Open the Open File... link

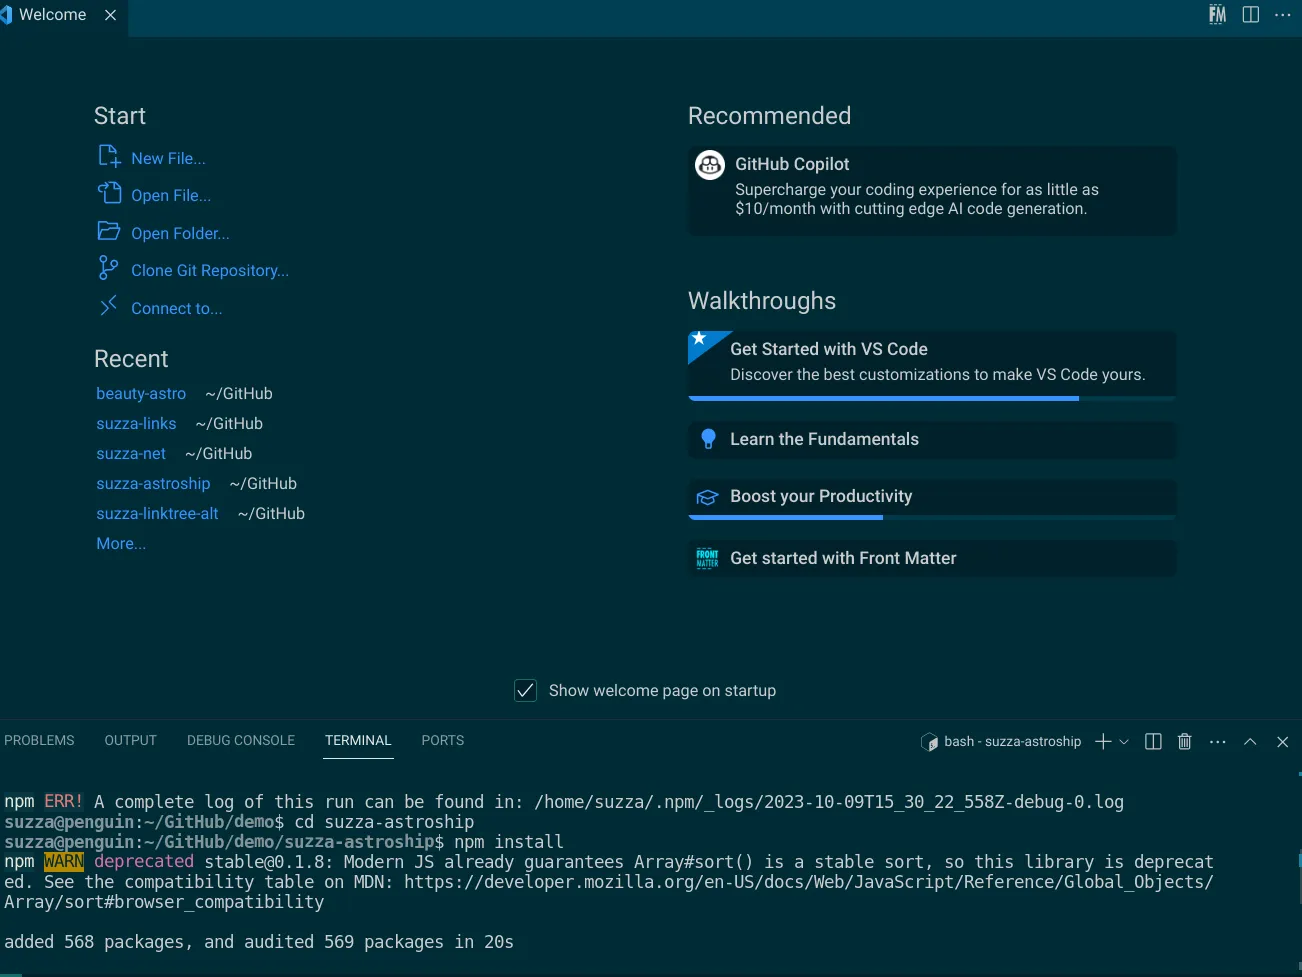[171, 195]
